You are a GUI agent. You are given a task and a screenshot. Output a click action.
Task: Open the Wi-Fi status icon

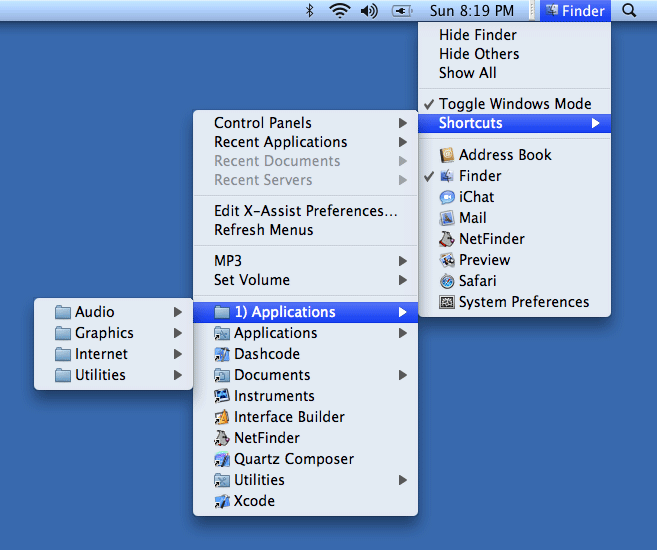(340, 11)
